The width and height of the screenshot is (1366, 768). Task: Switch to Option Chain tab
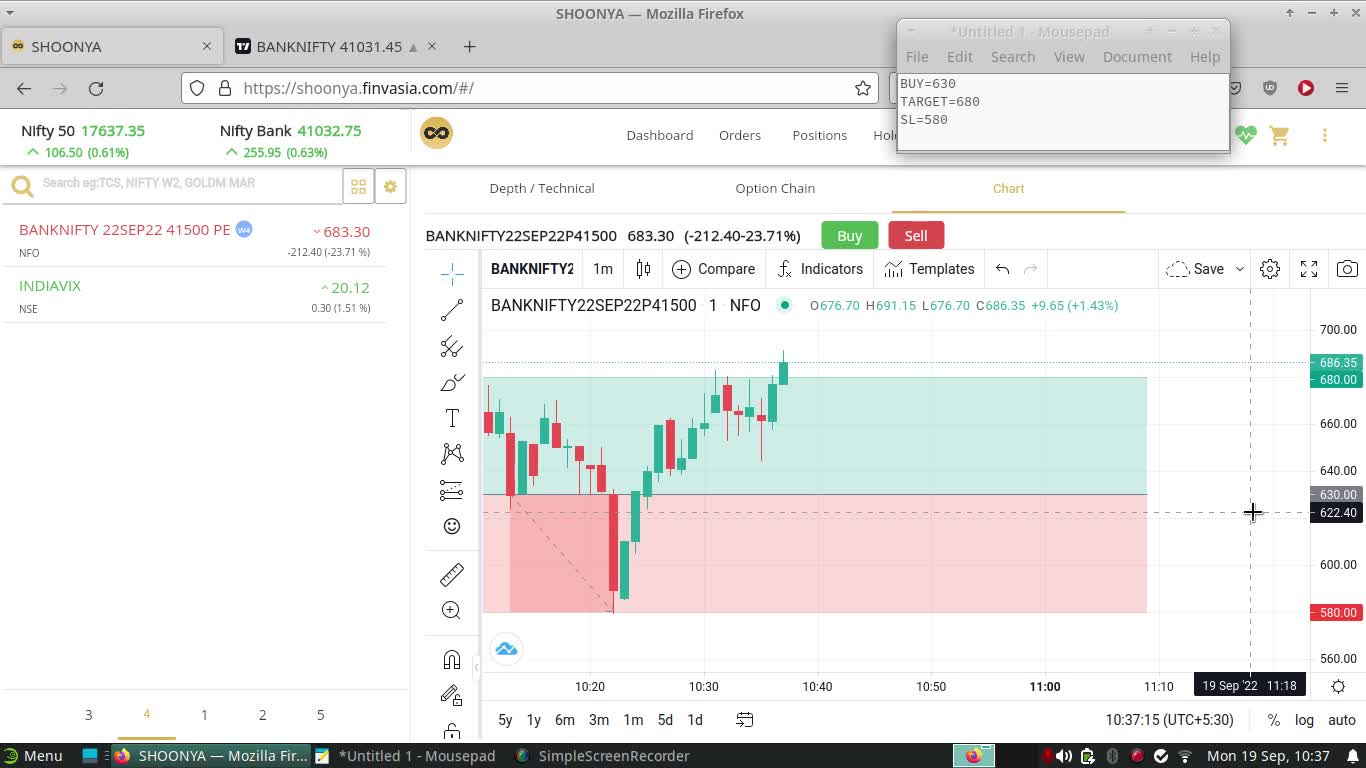point(775,188)
